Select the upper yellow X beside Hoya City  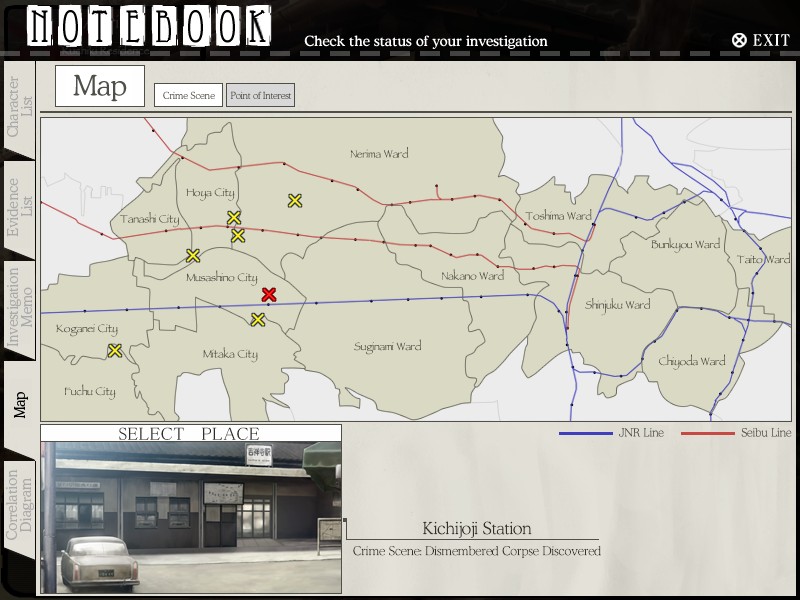[234, 218]
